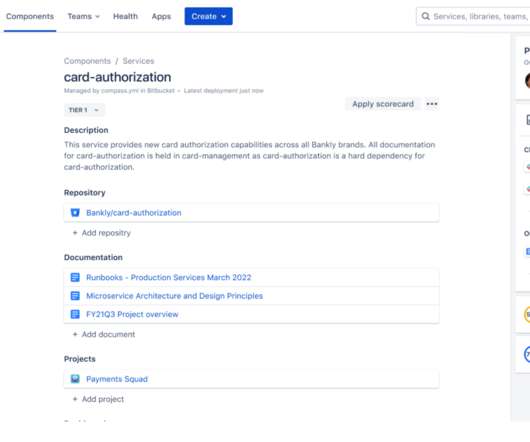Click the document icon next to Runbooks
Image resolution: width=530 pixels, height=442 pixels.
(75, 277)
